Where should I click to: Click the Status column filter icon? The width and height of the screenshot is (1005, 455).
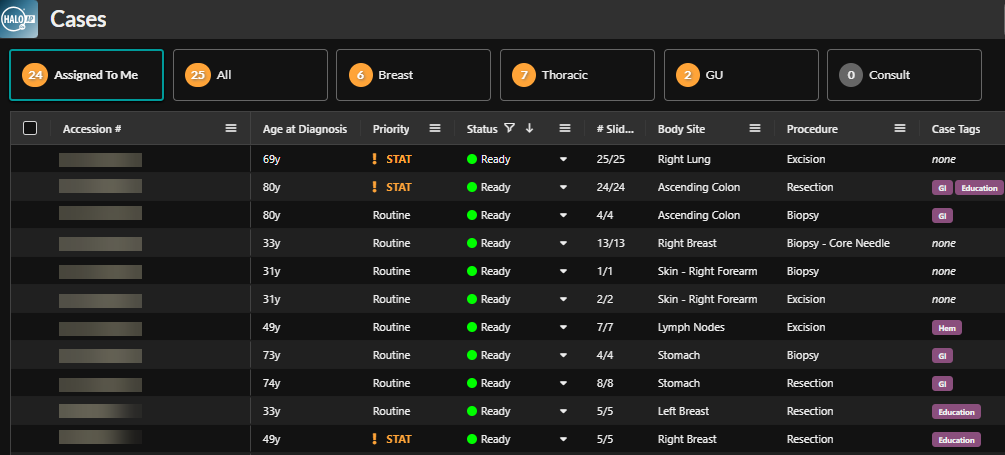[509, 128]
